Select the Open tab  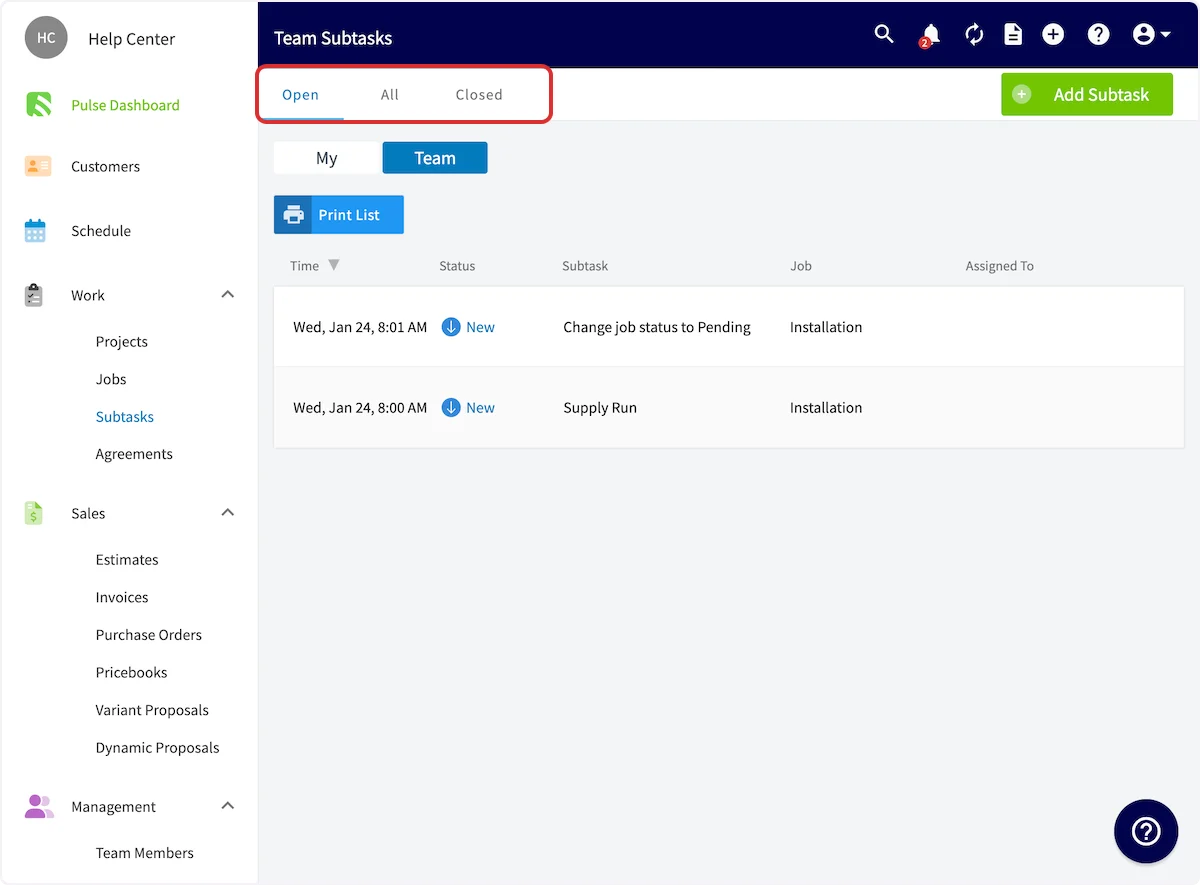click(300, 95)
